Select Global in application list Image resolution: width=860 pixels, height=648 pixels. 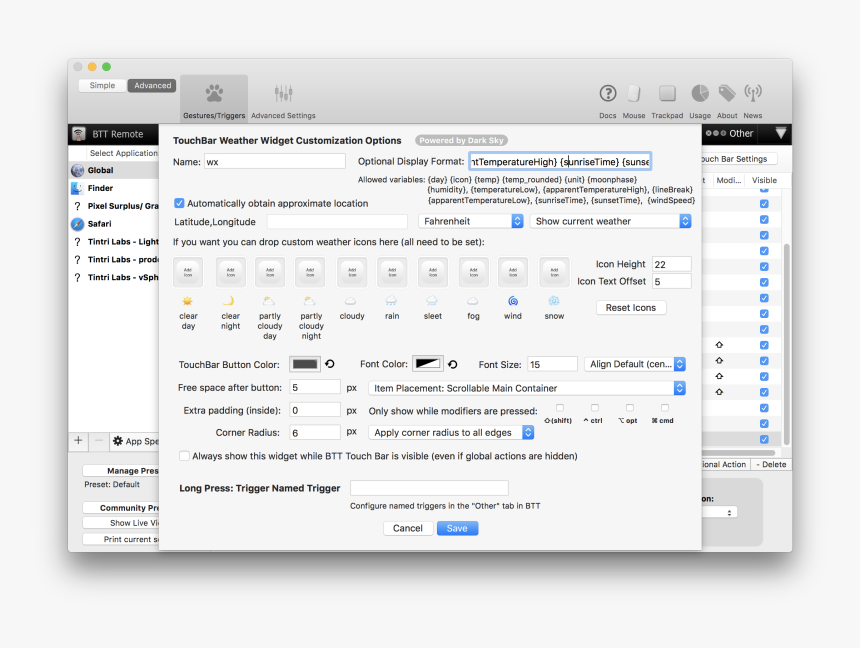click(x=114, y=170)
